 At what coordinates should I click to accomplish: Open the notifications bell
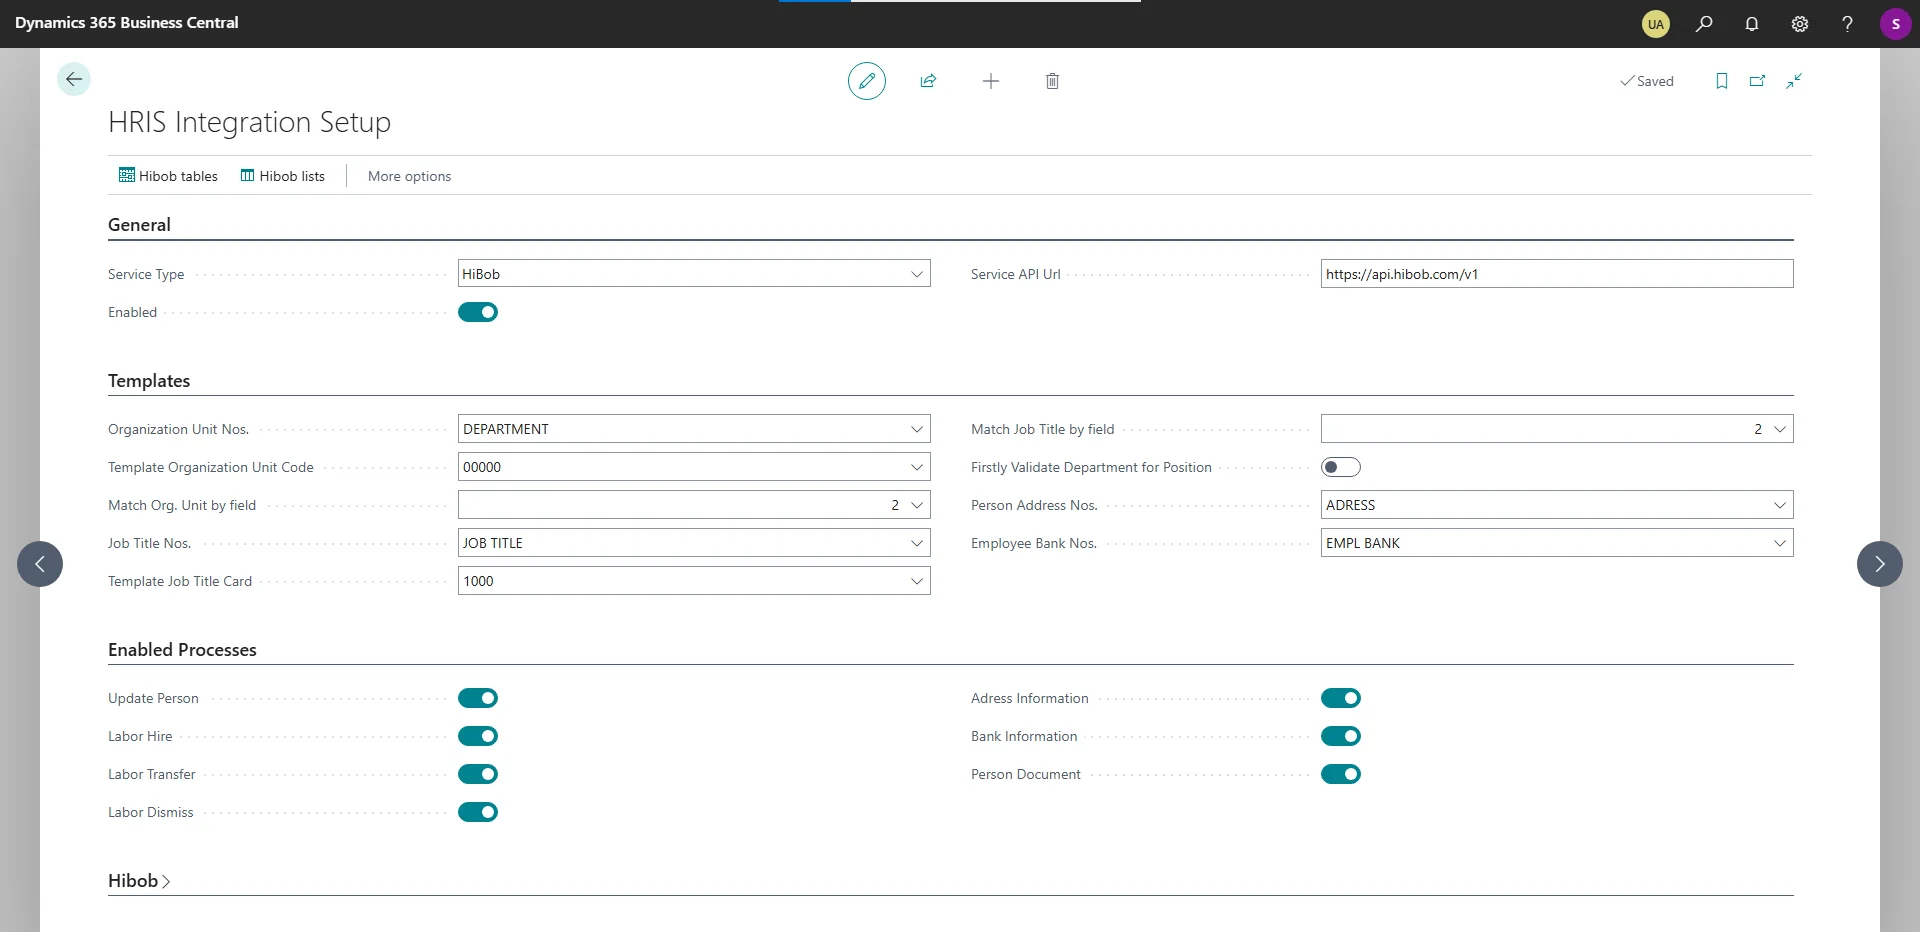(x=1752, y=24)
